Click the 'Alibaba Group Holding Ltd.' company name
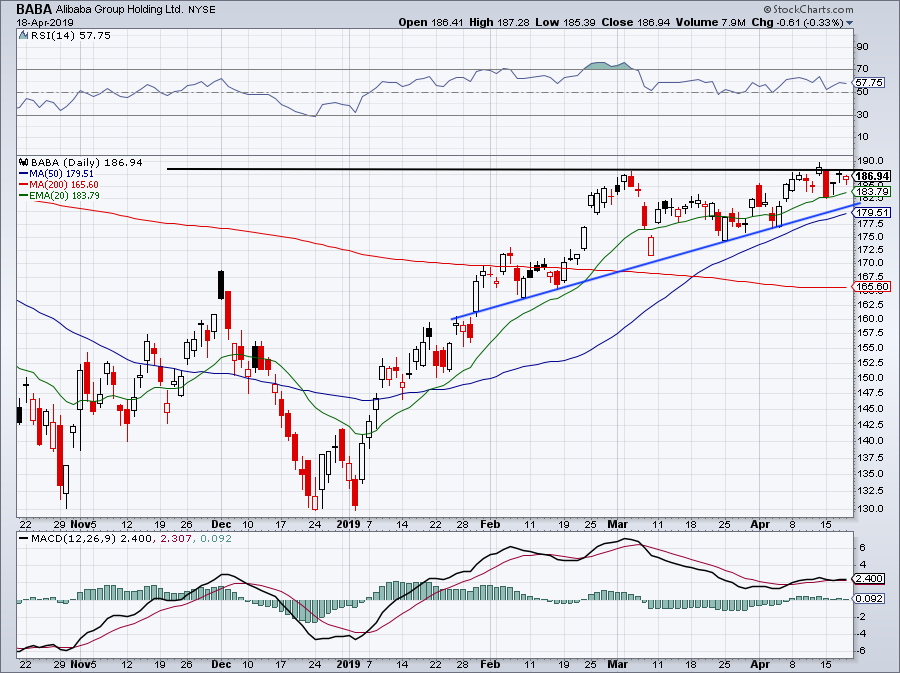The image size is (900, 673). coord(119,10)
